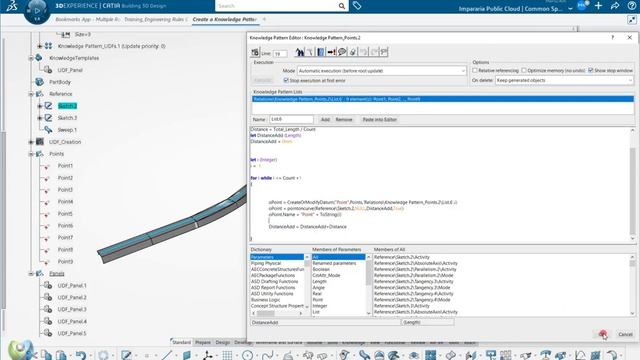Collapse the KnowledgeTemplates node

point(31,58)
